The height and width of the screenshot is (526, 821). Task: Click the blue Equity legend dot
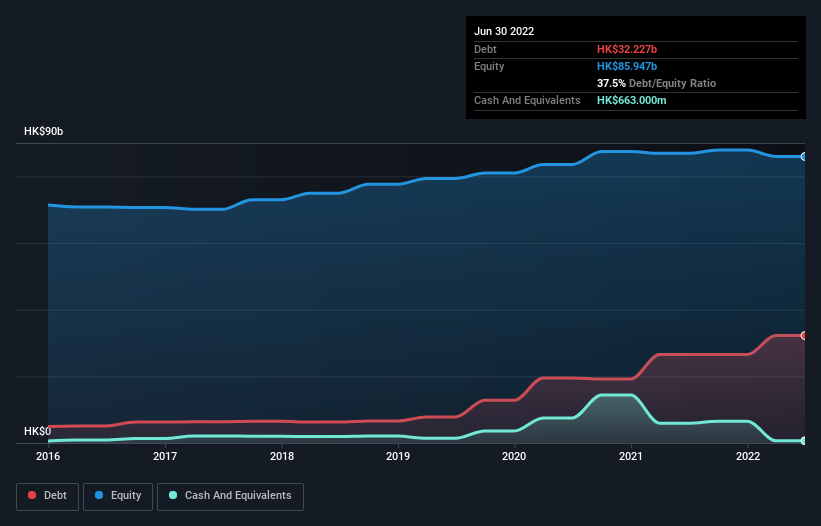pyautogui.click(x=99, y=495)
